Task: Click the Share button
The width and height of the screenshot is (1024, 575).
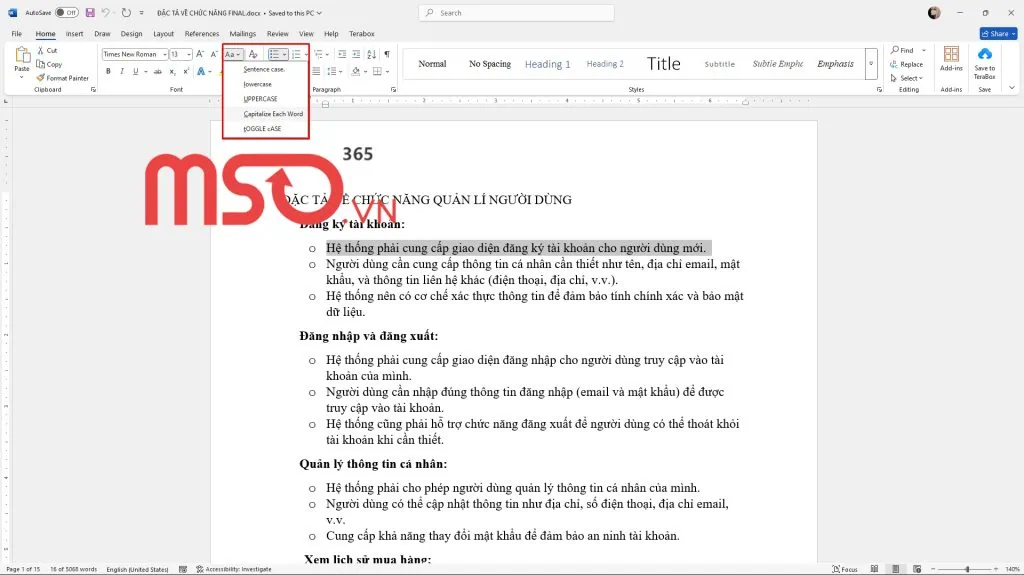Action: coord(995,34)
